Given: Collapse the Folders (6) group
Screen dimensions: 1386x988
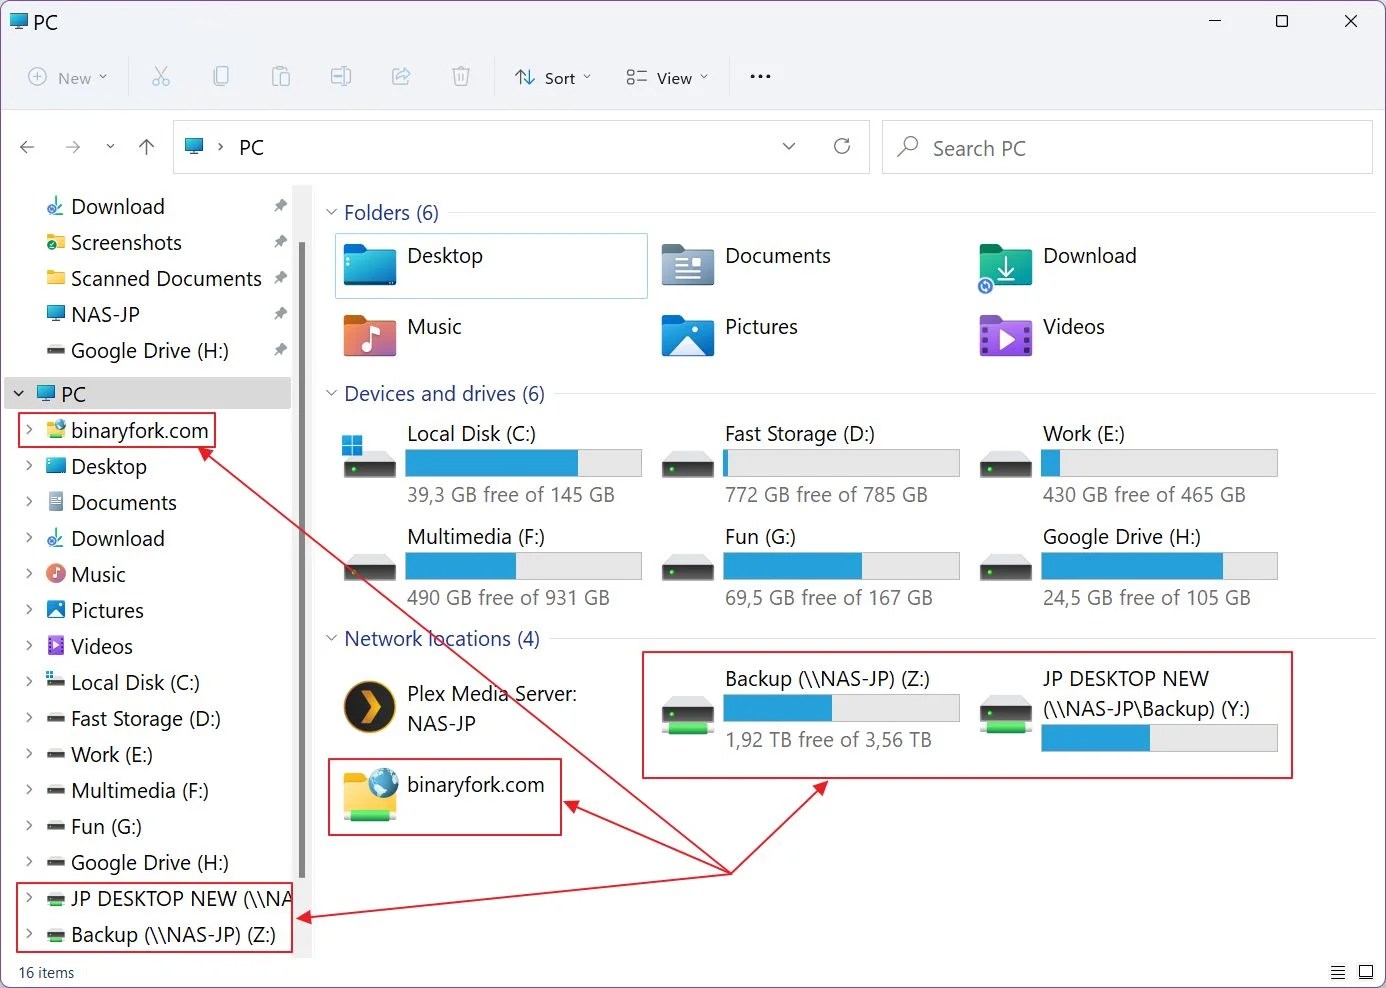Looking at the screenshot, I should click(x=331, y=212).
